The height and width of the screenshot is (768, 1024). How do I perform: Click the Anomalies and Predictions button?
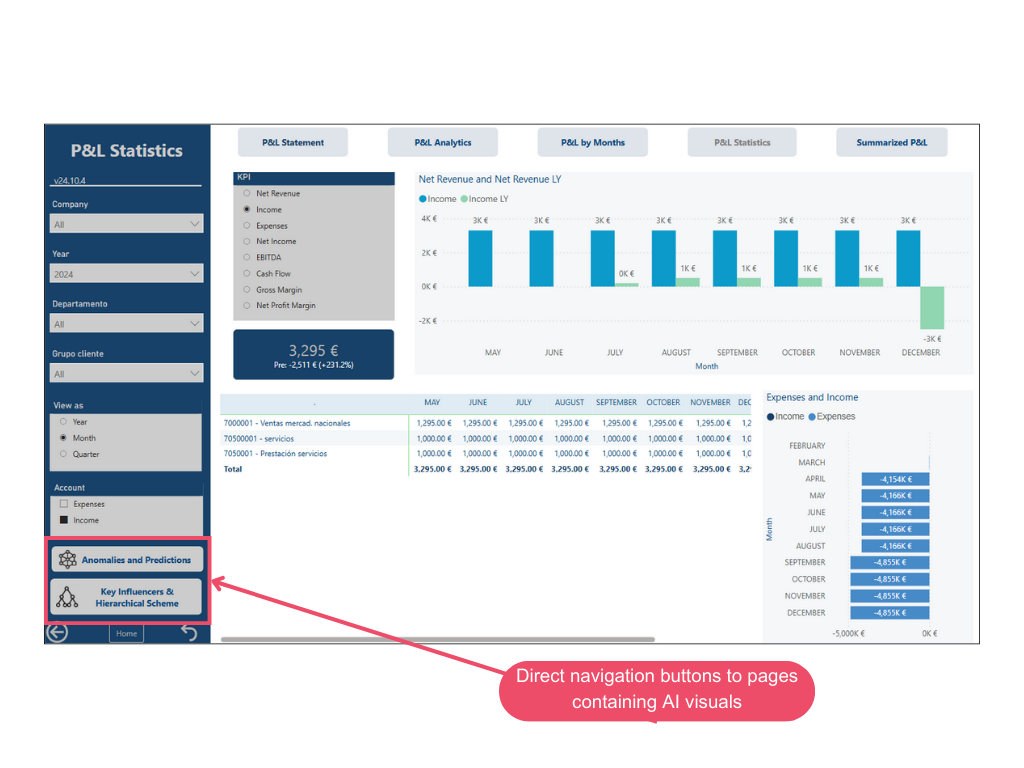pyautogui.click(x=127, y=560)
